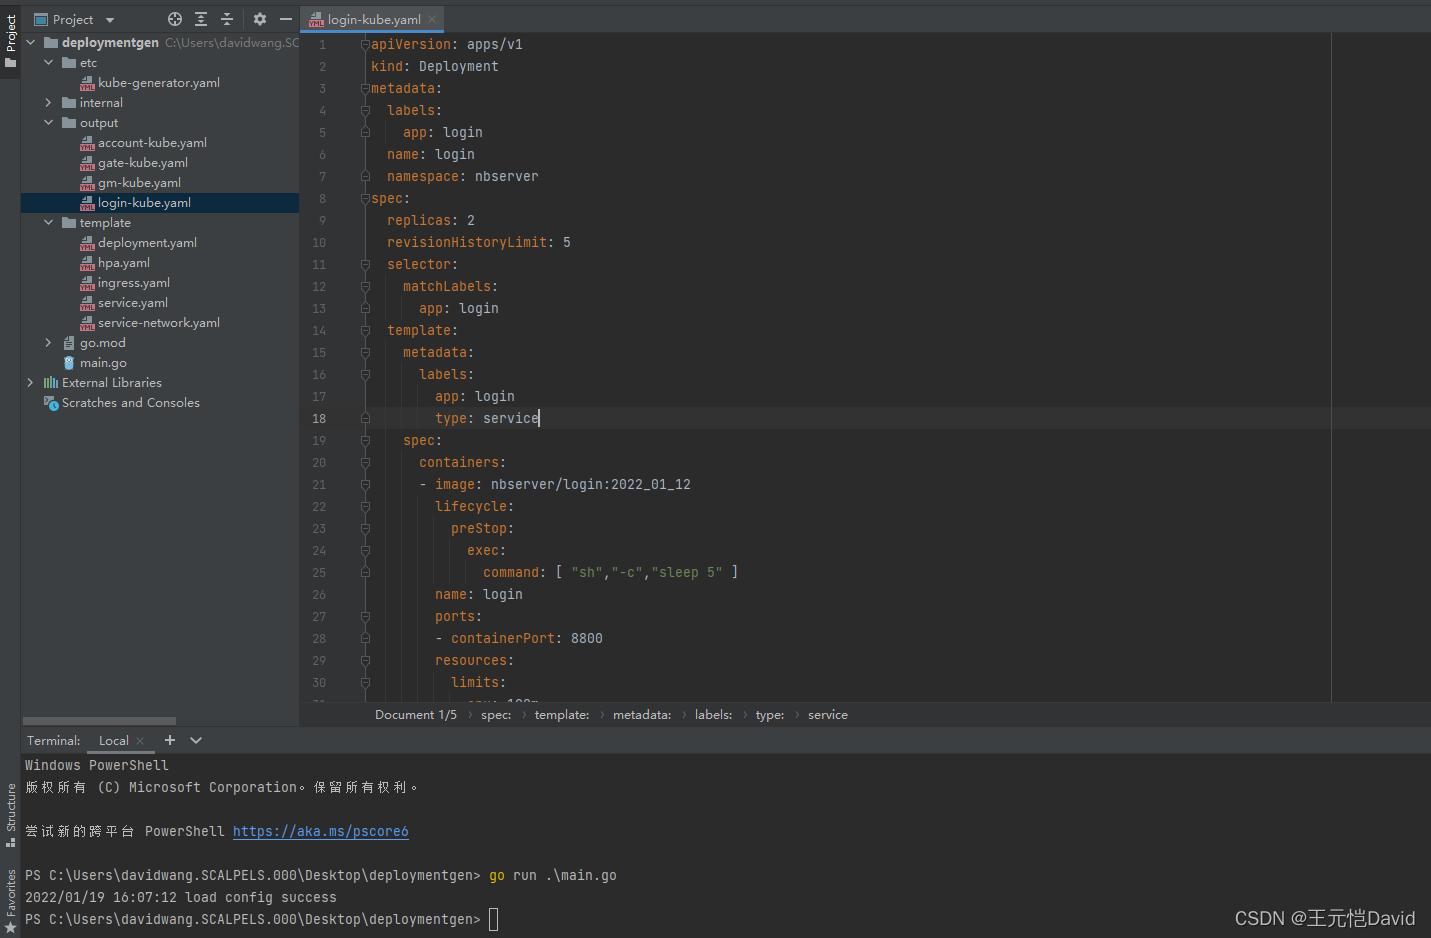Expand the internal folder

click(48, 102)
